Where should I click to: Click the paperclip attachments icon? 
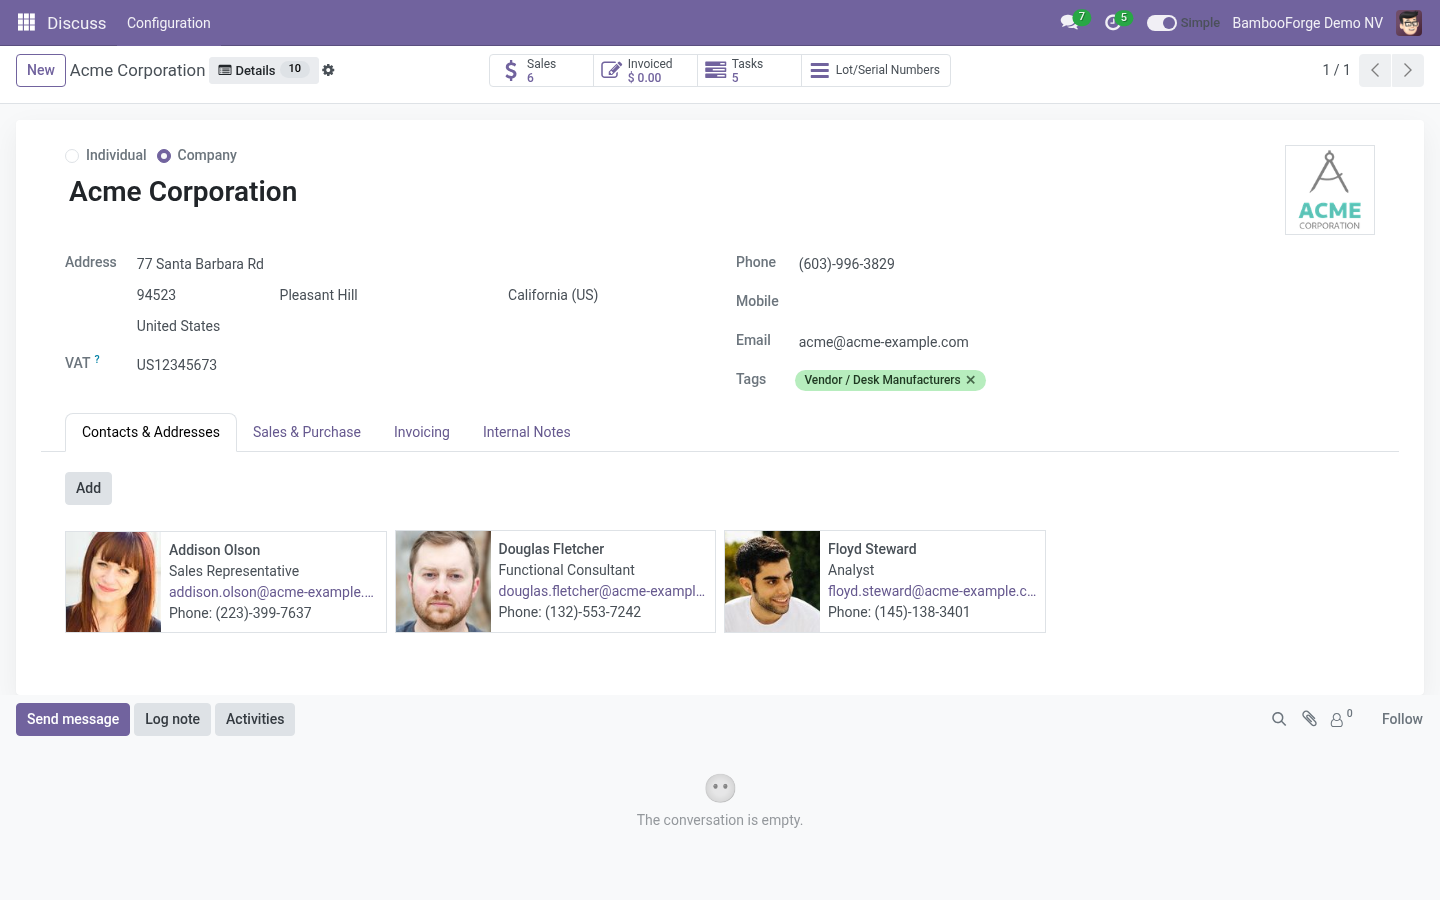tap(1309, 719)
